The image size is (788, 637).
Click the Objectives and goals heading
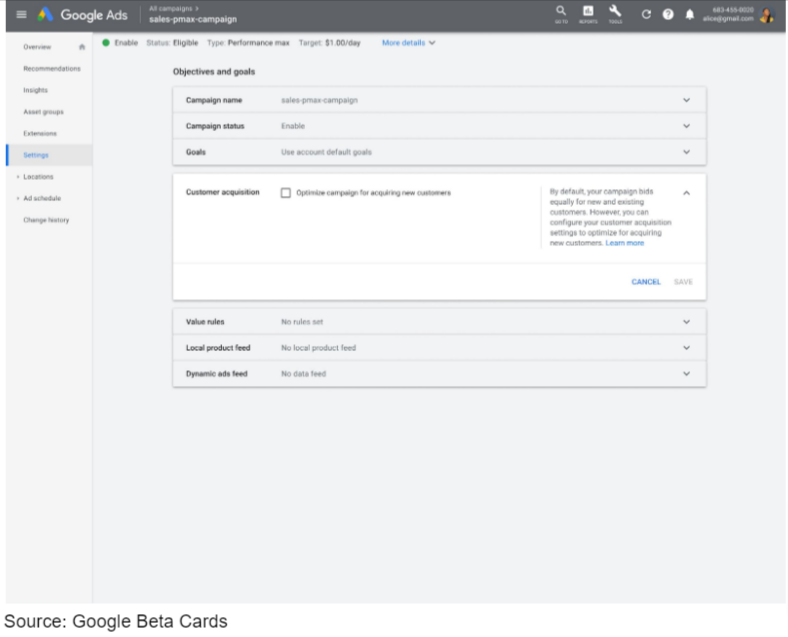pyautogui.click(x=214, y=72)
